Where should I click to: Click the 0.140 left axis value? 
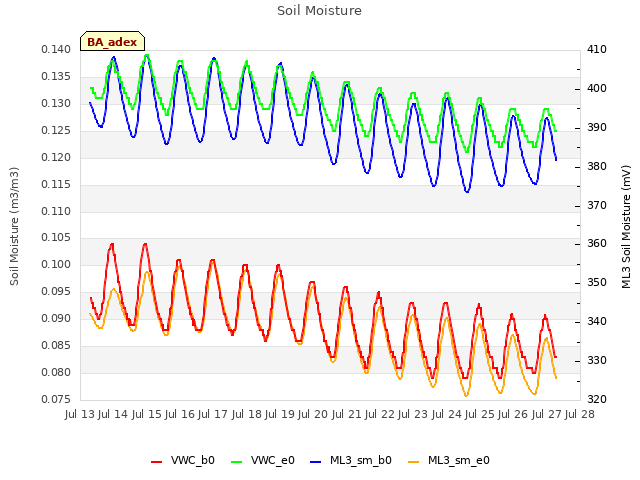pos(56,50)
